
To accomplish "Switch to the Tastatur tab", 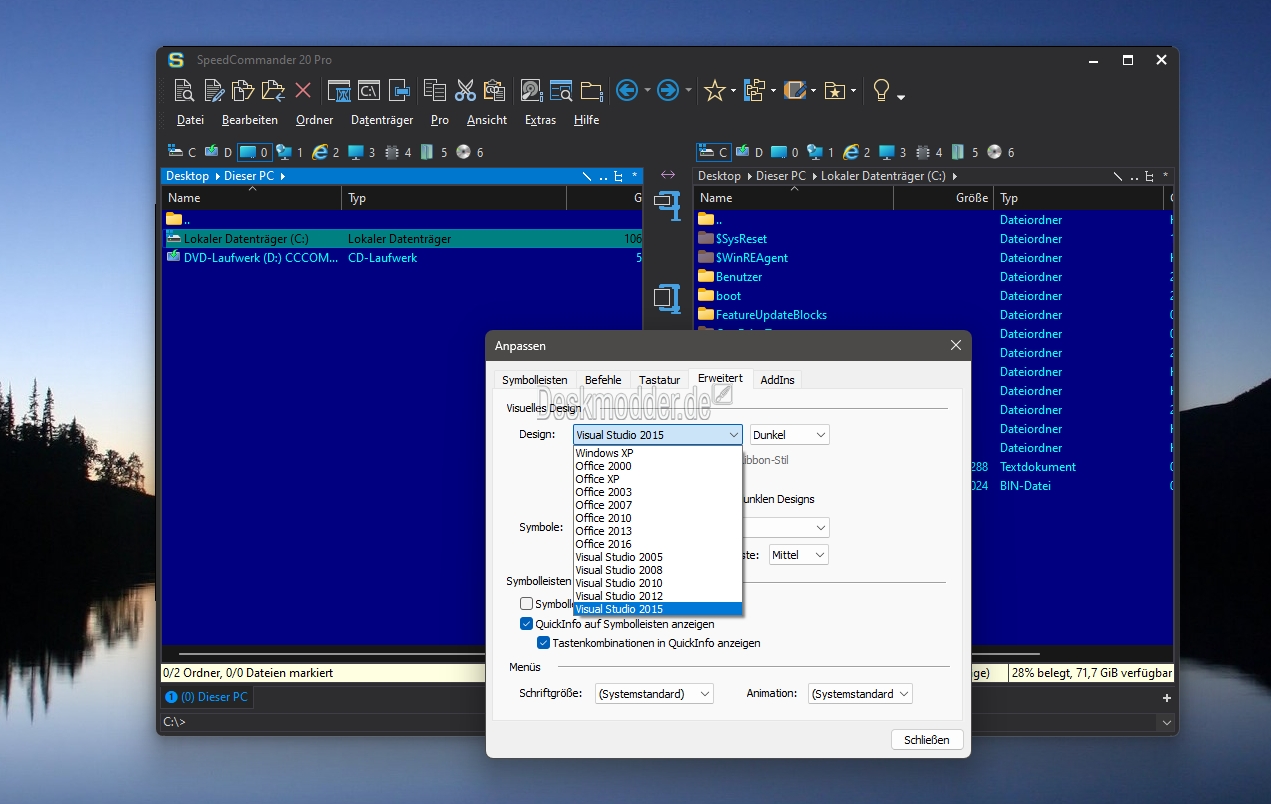I will (x=659, y=380).
